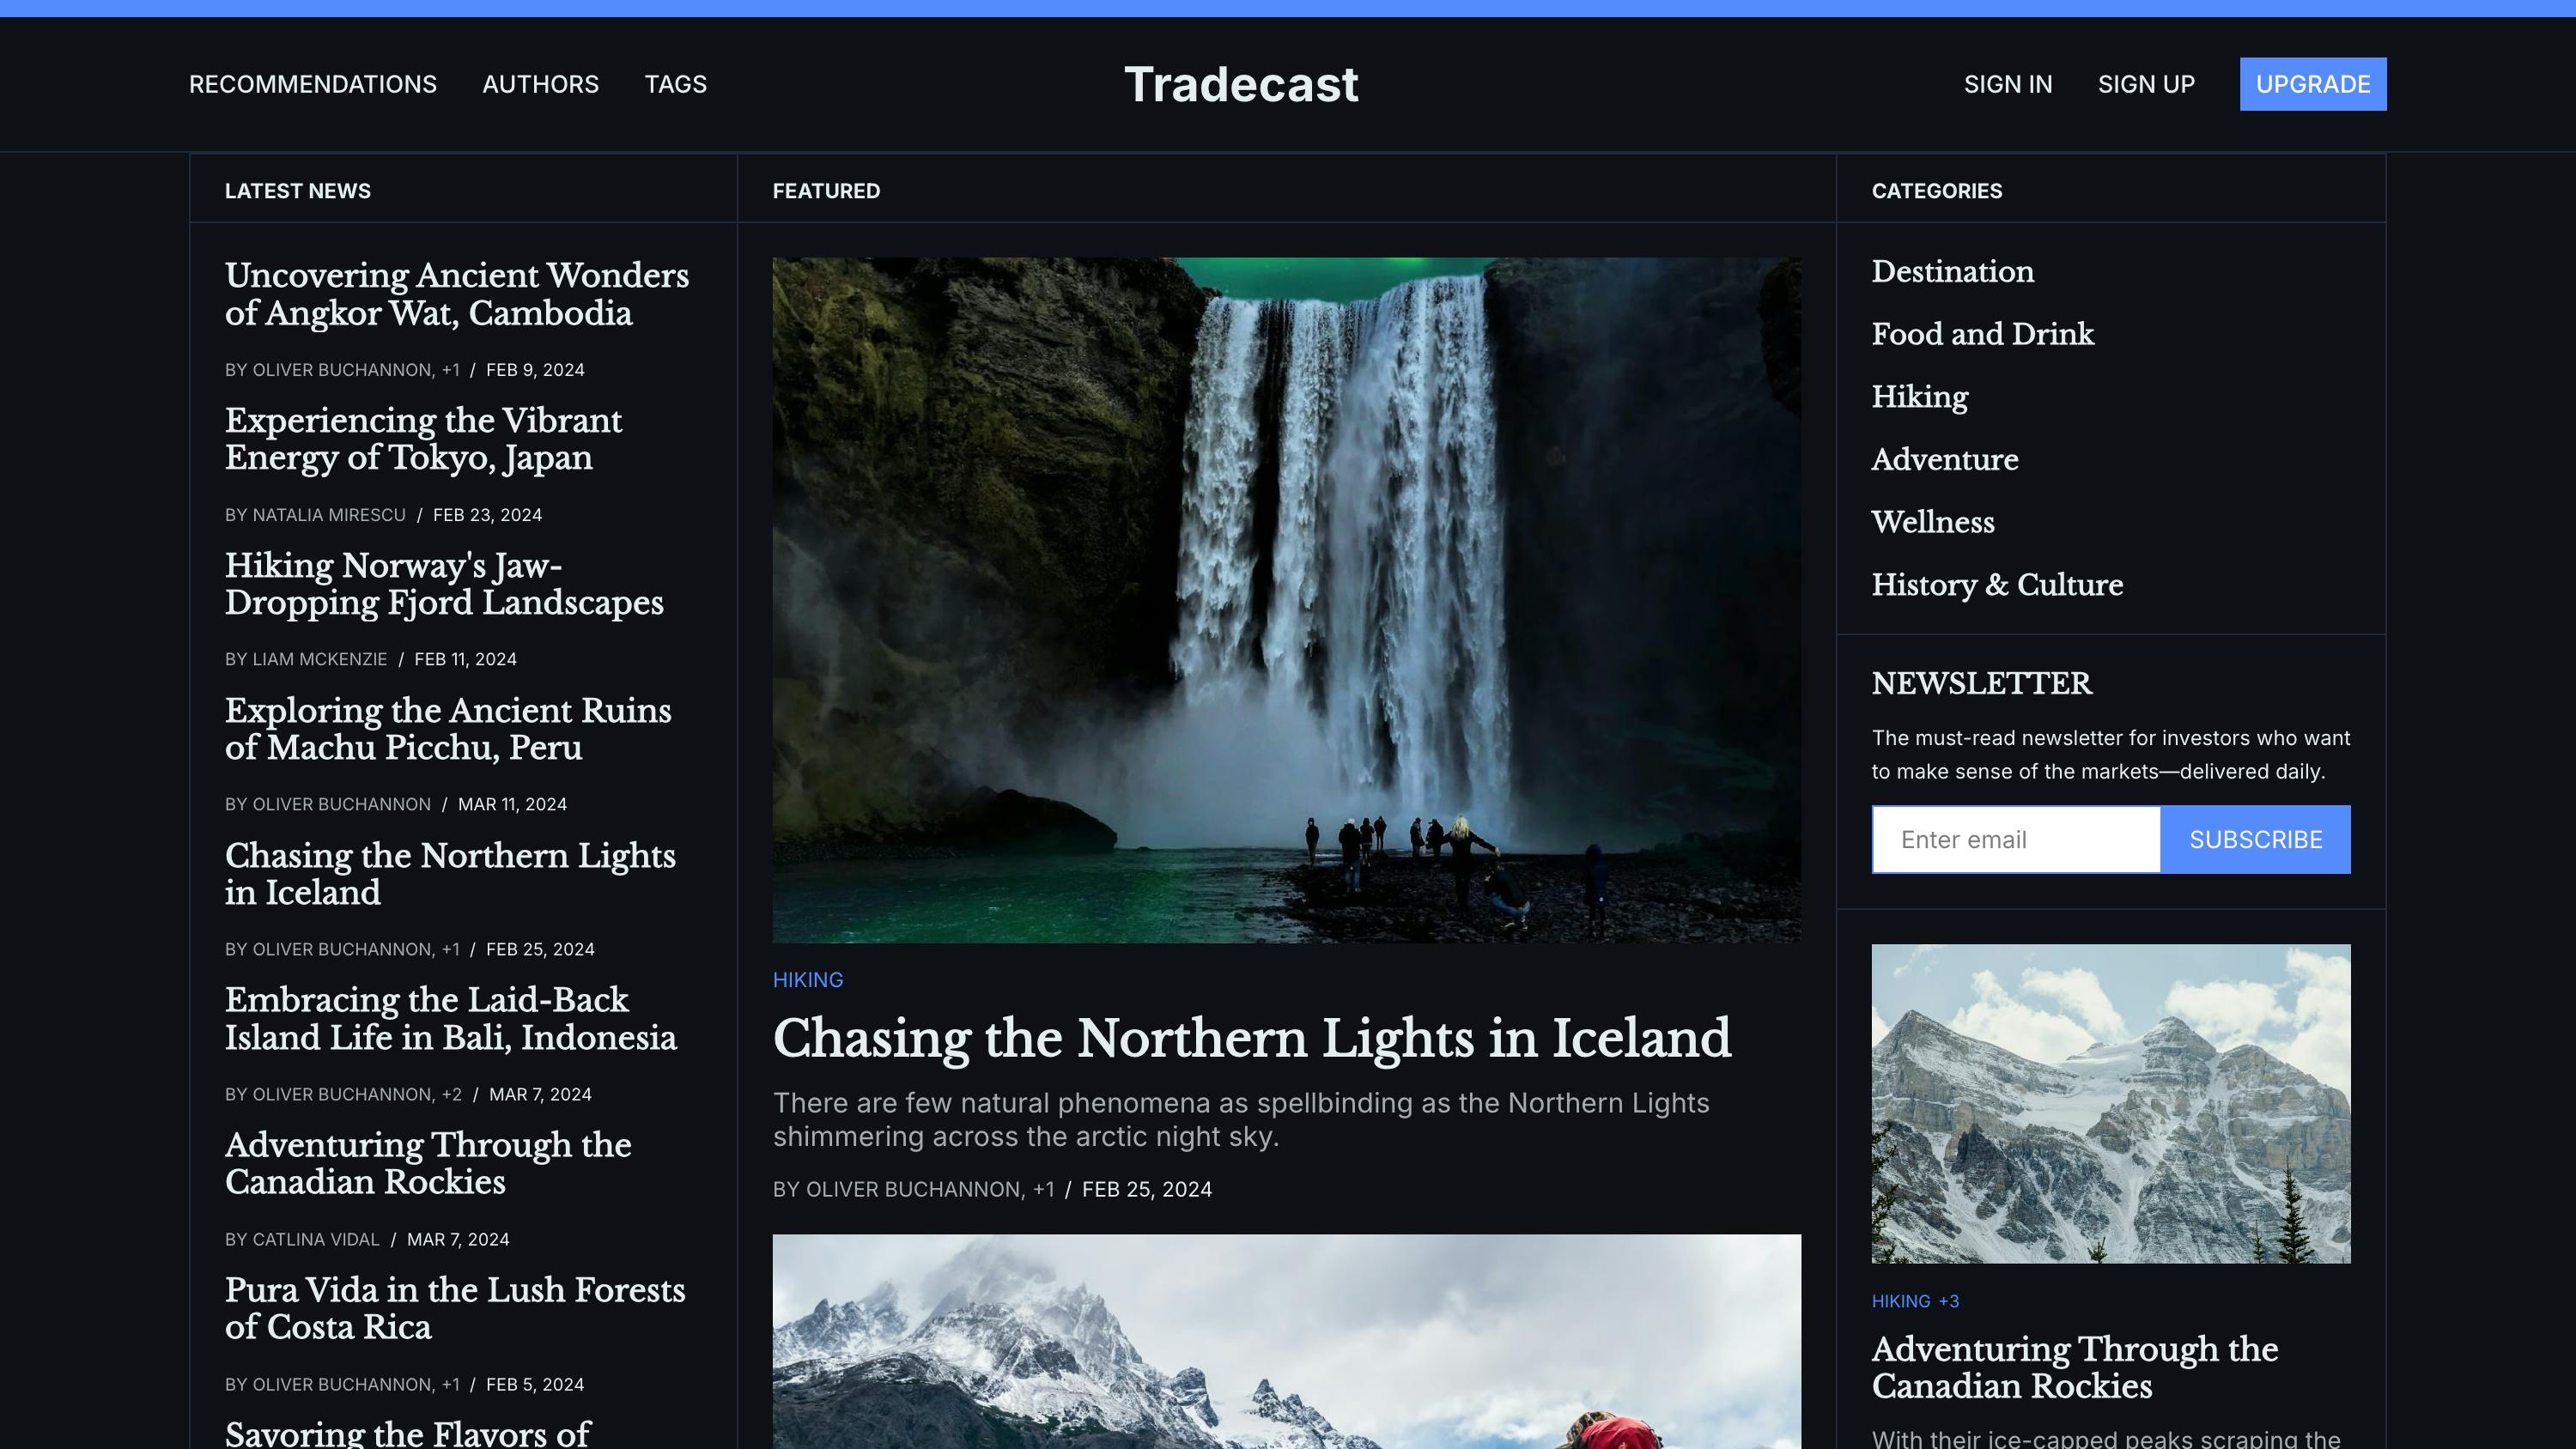Image resolution: width=2576 pixels, height=1449 pixels.
Task: Open the Wellness category
Action: tap(1932, 522)
